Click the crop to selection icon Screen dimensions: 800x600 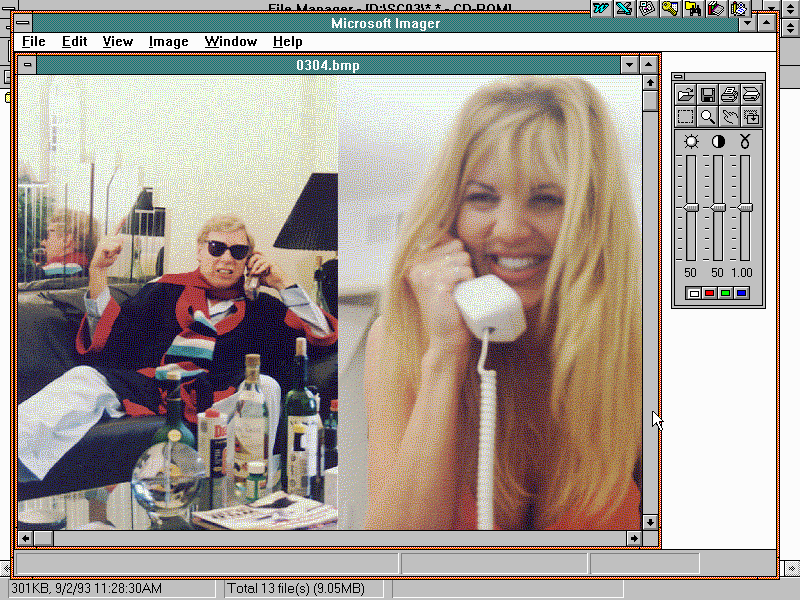click(x=752, y=117)
